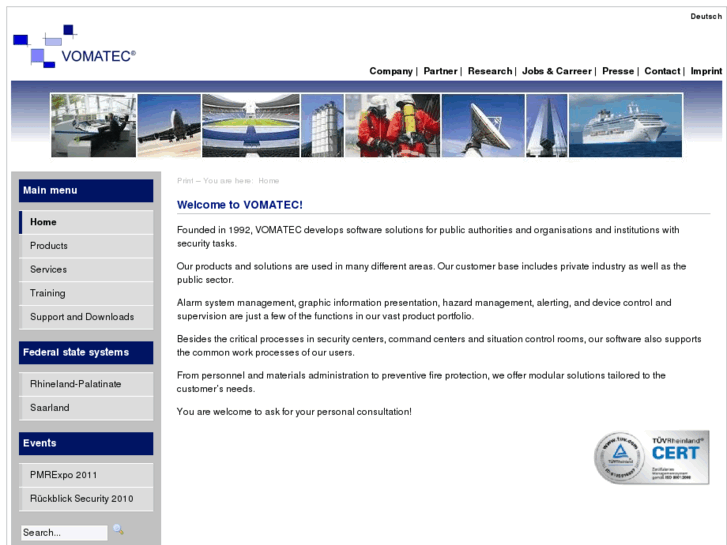Viewport: 727px width, 545px height.
Task: Open the Contact page
Action: point(662,71)
